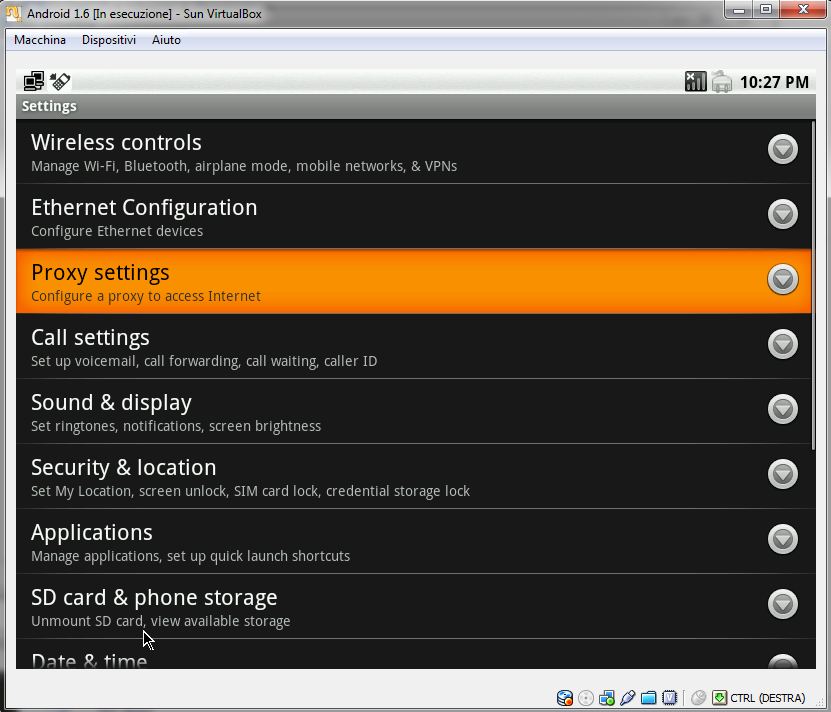831x712 pixels.
Task: Click the Settings title bar label
Action: click(49, 106)
